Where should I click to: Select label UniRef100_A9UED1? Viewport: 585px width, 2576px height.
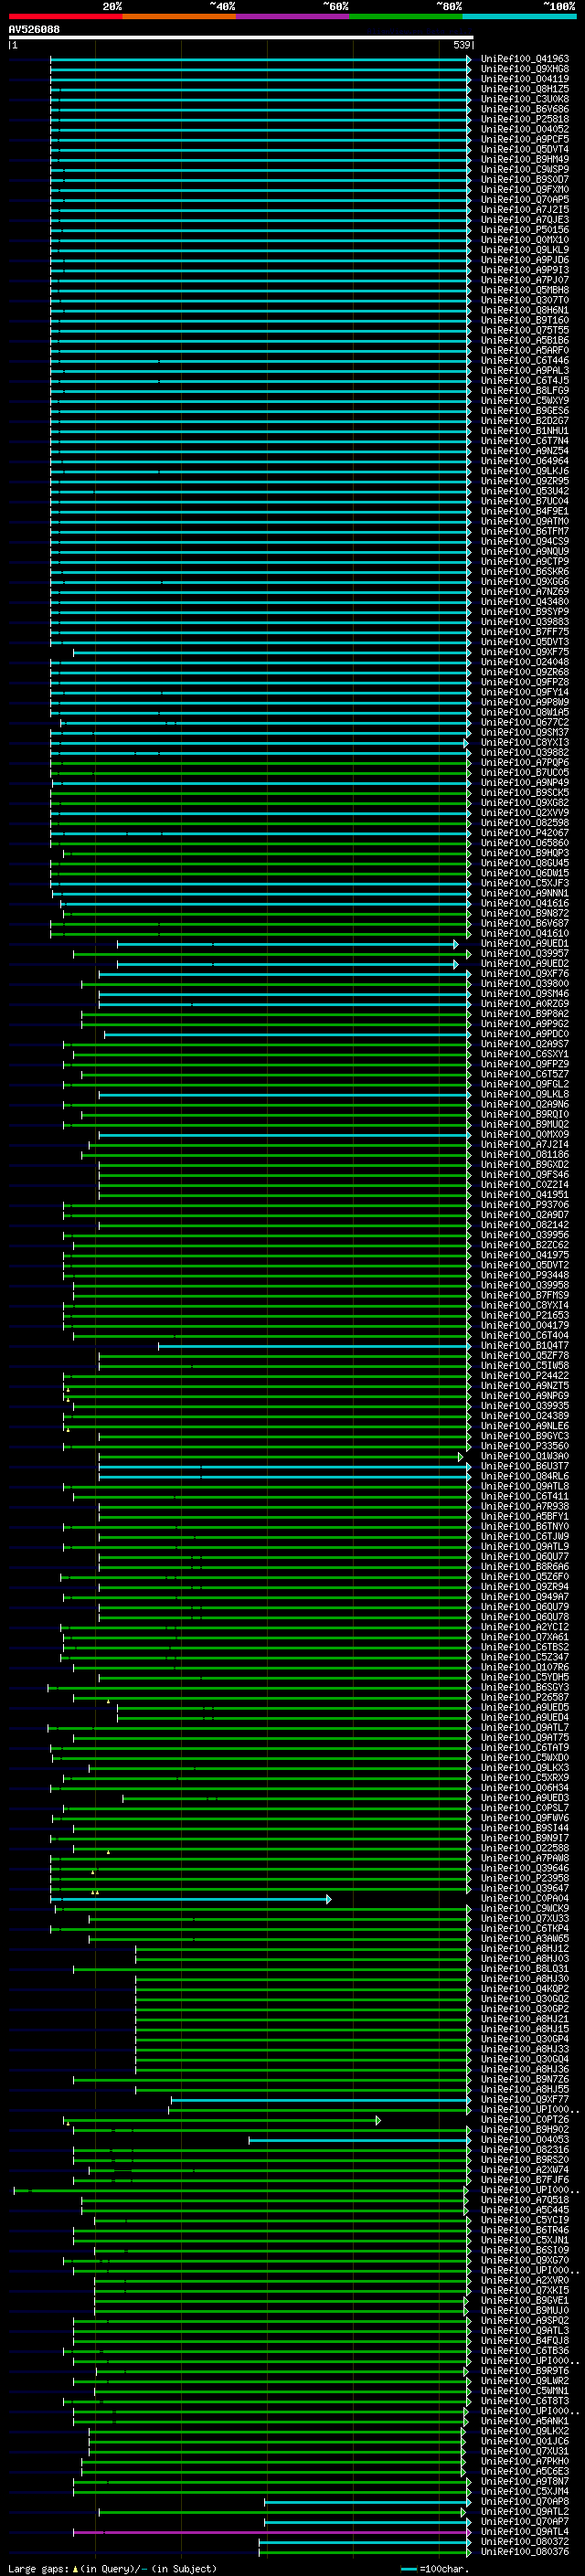tap(525, 943)
